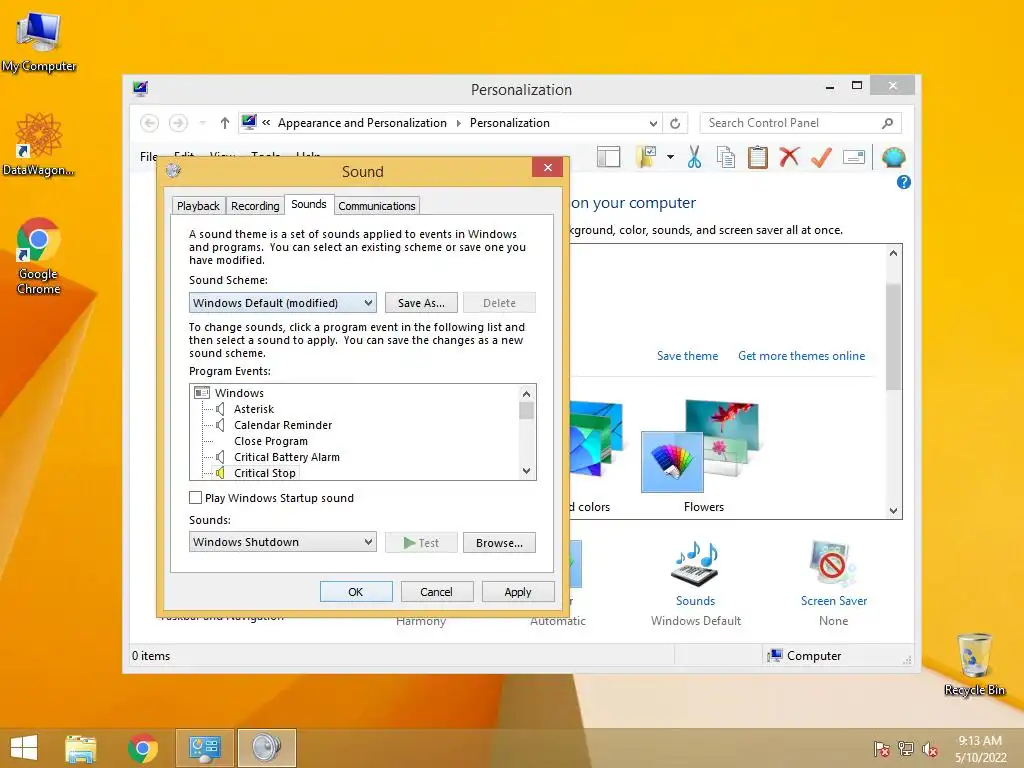This screenshot has height=768, width=1024.
Task: Click the Cut scissors icon in Personalization toolbar
Action: click(x=694, y=157)
